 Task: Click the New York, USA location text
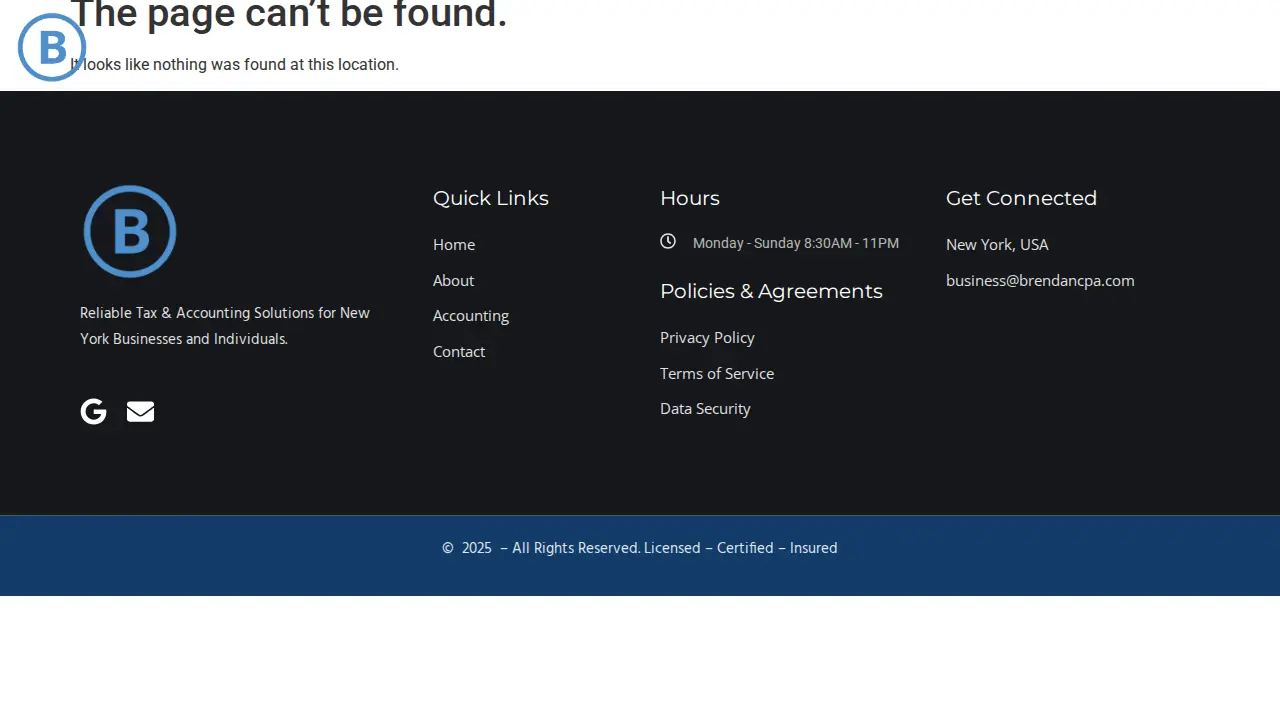click(997, 244)
